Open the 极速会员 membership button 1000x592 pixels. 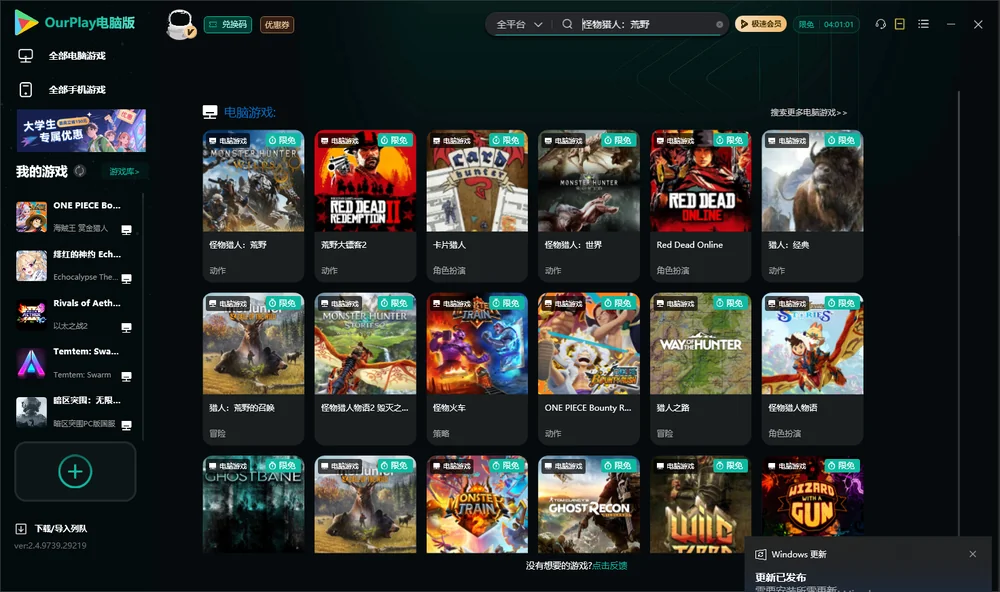(761, 24)
